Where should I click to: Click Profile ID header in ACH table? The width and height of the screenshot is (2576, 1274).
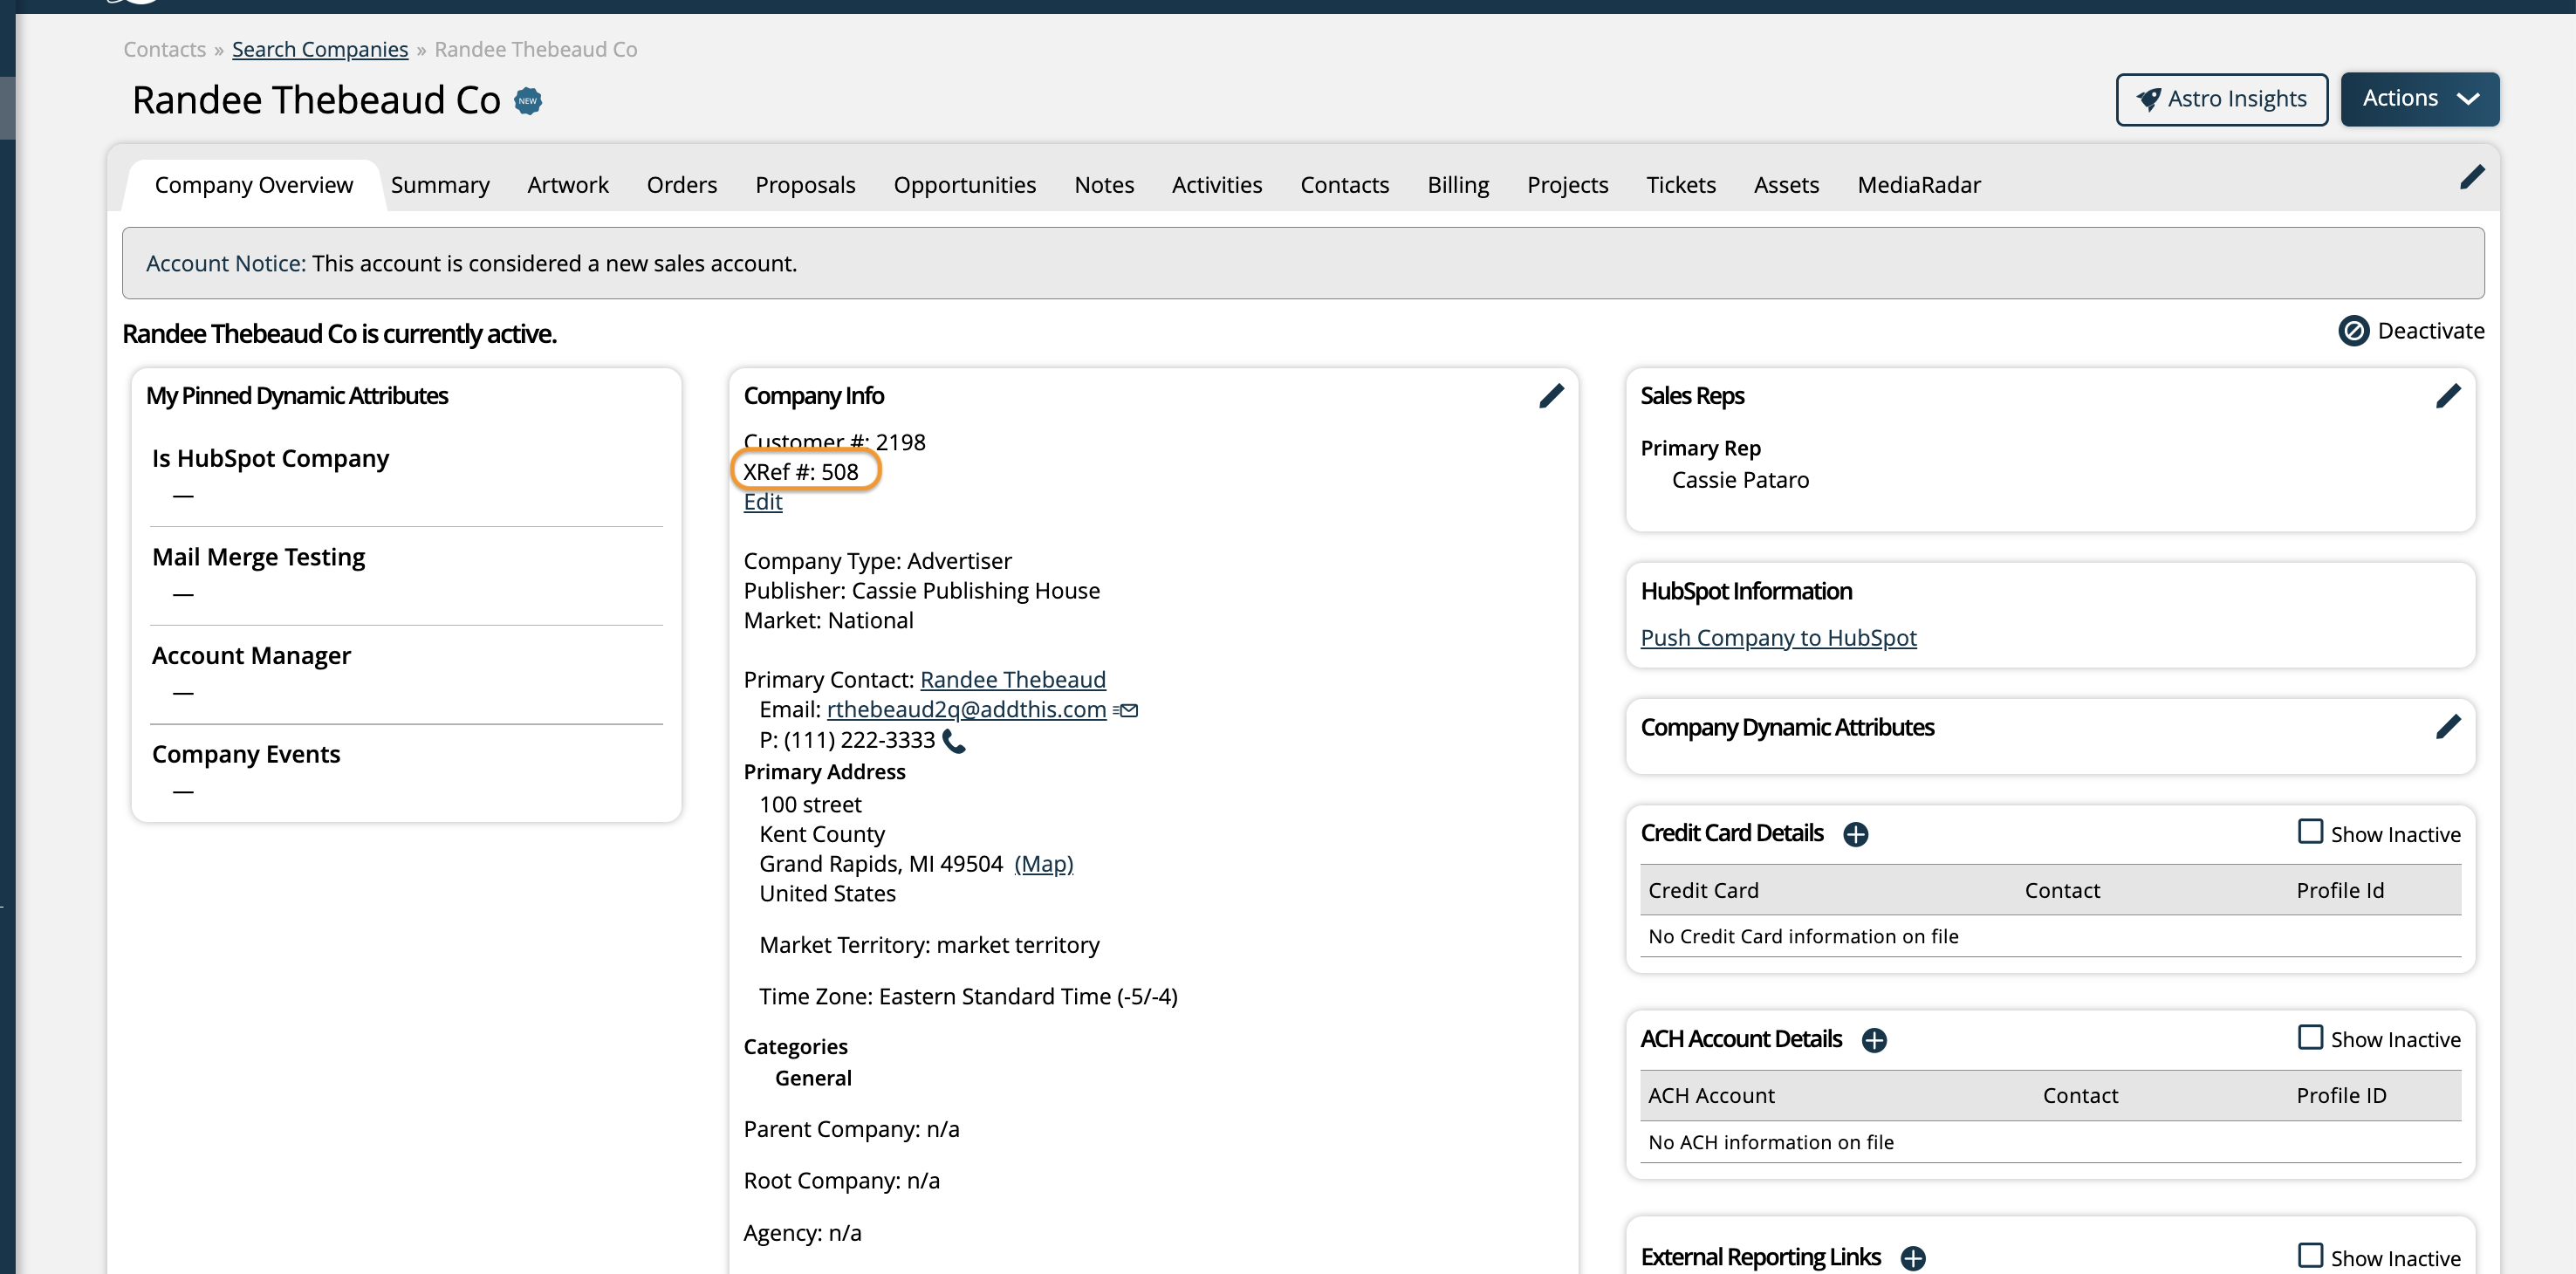pos(2341,1096)
